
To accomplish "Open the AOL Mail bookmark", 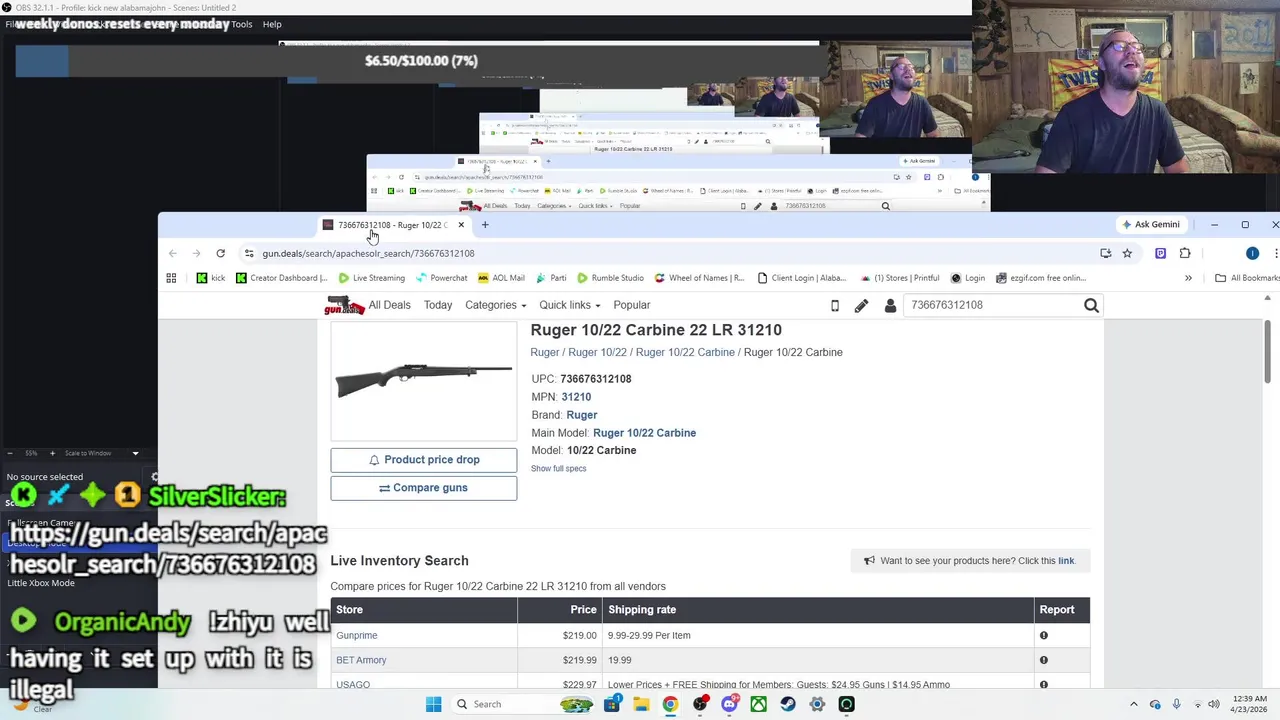I will (x=501, y=278).
